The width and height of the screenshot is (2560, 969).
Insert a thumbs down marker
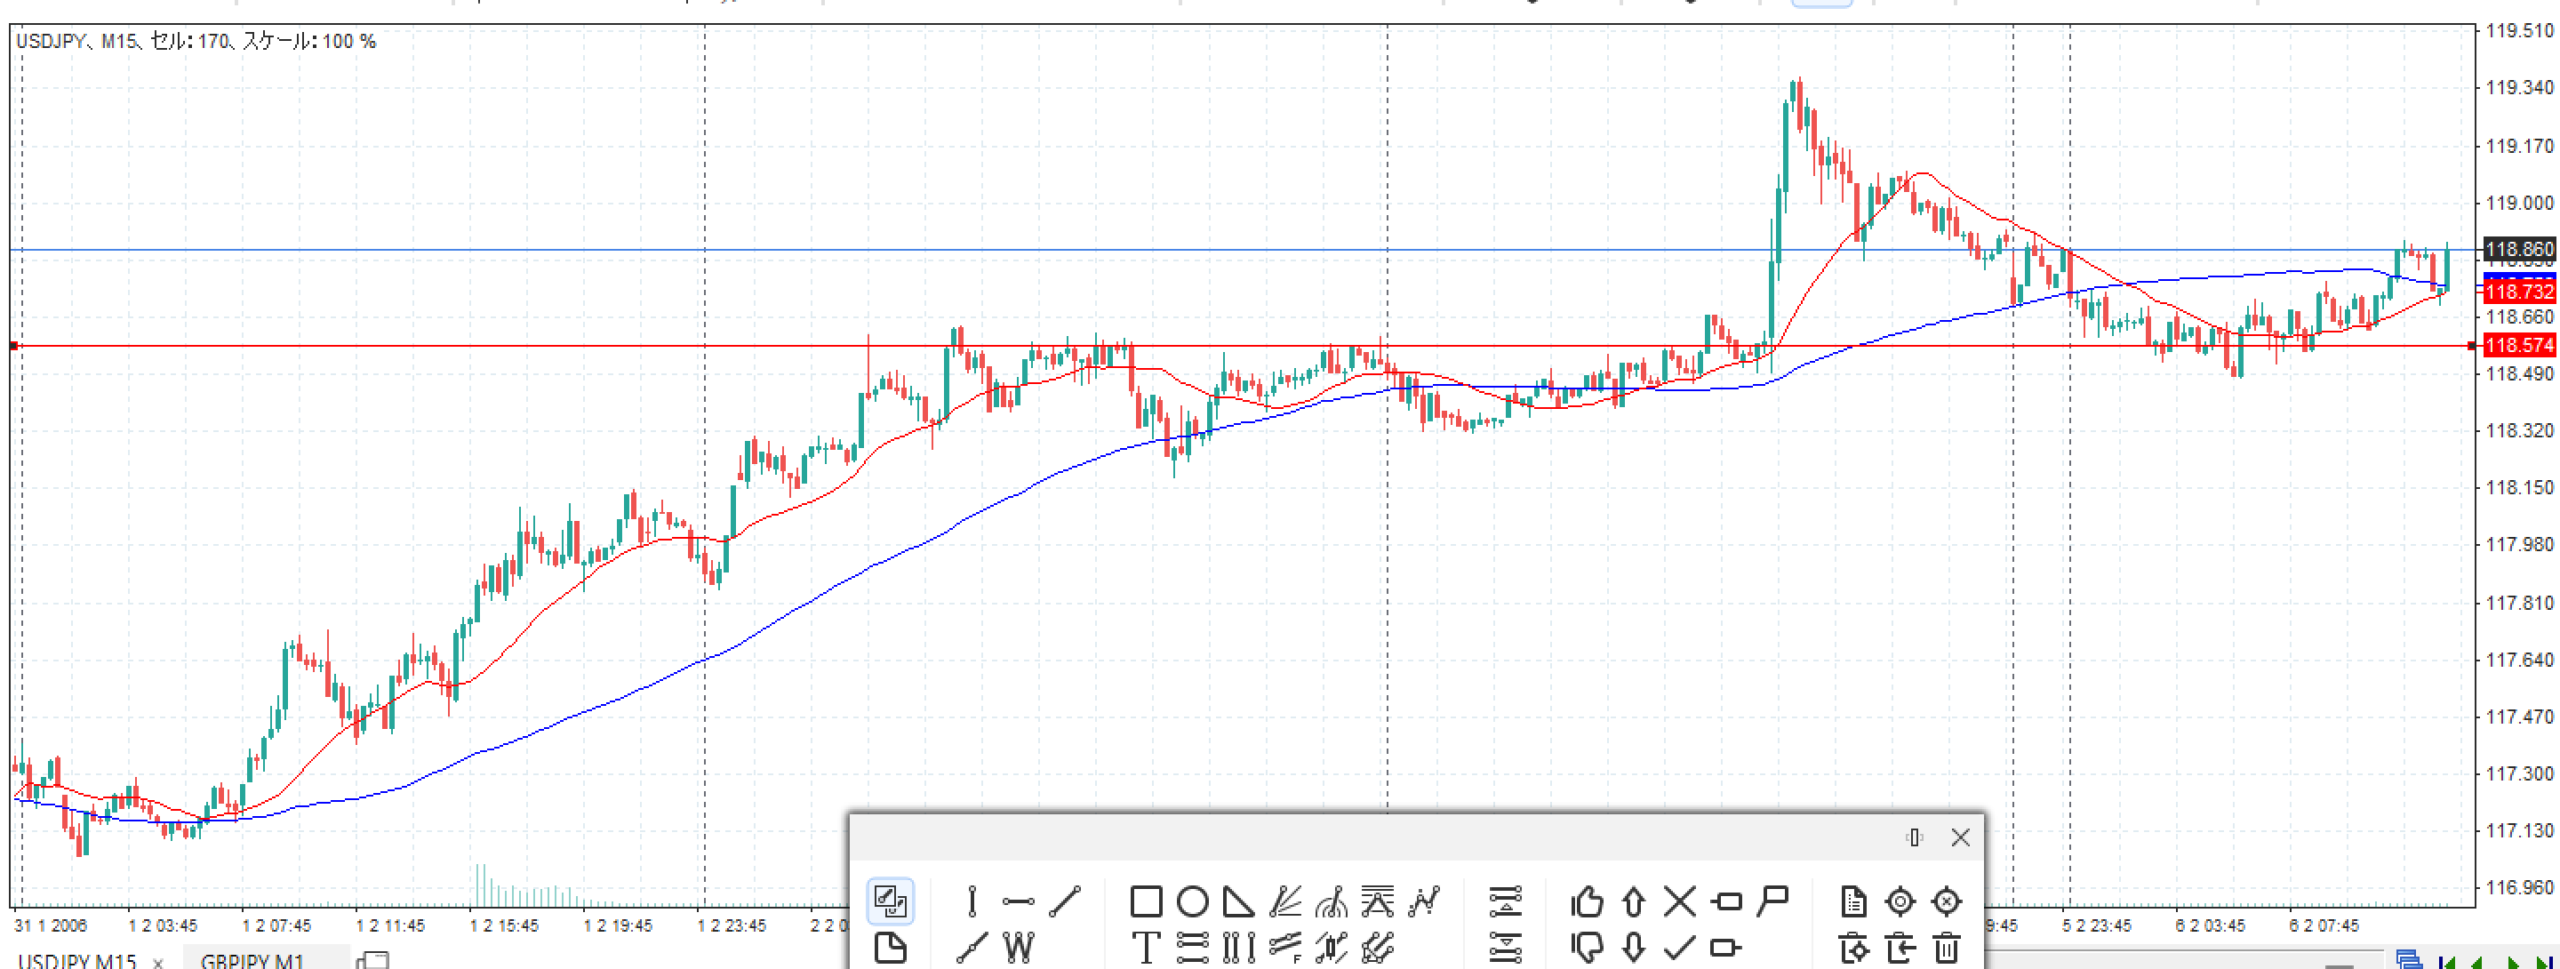click(1586, 946)
